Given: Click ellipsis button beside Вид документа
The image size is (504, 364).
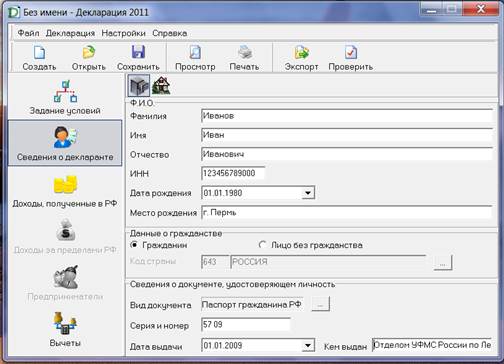Looking at the screenshot, I should coord(320,304).
